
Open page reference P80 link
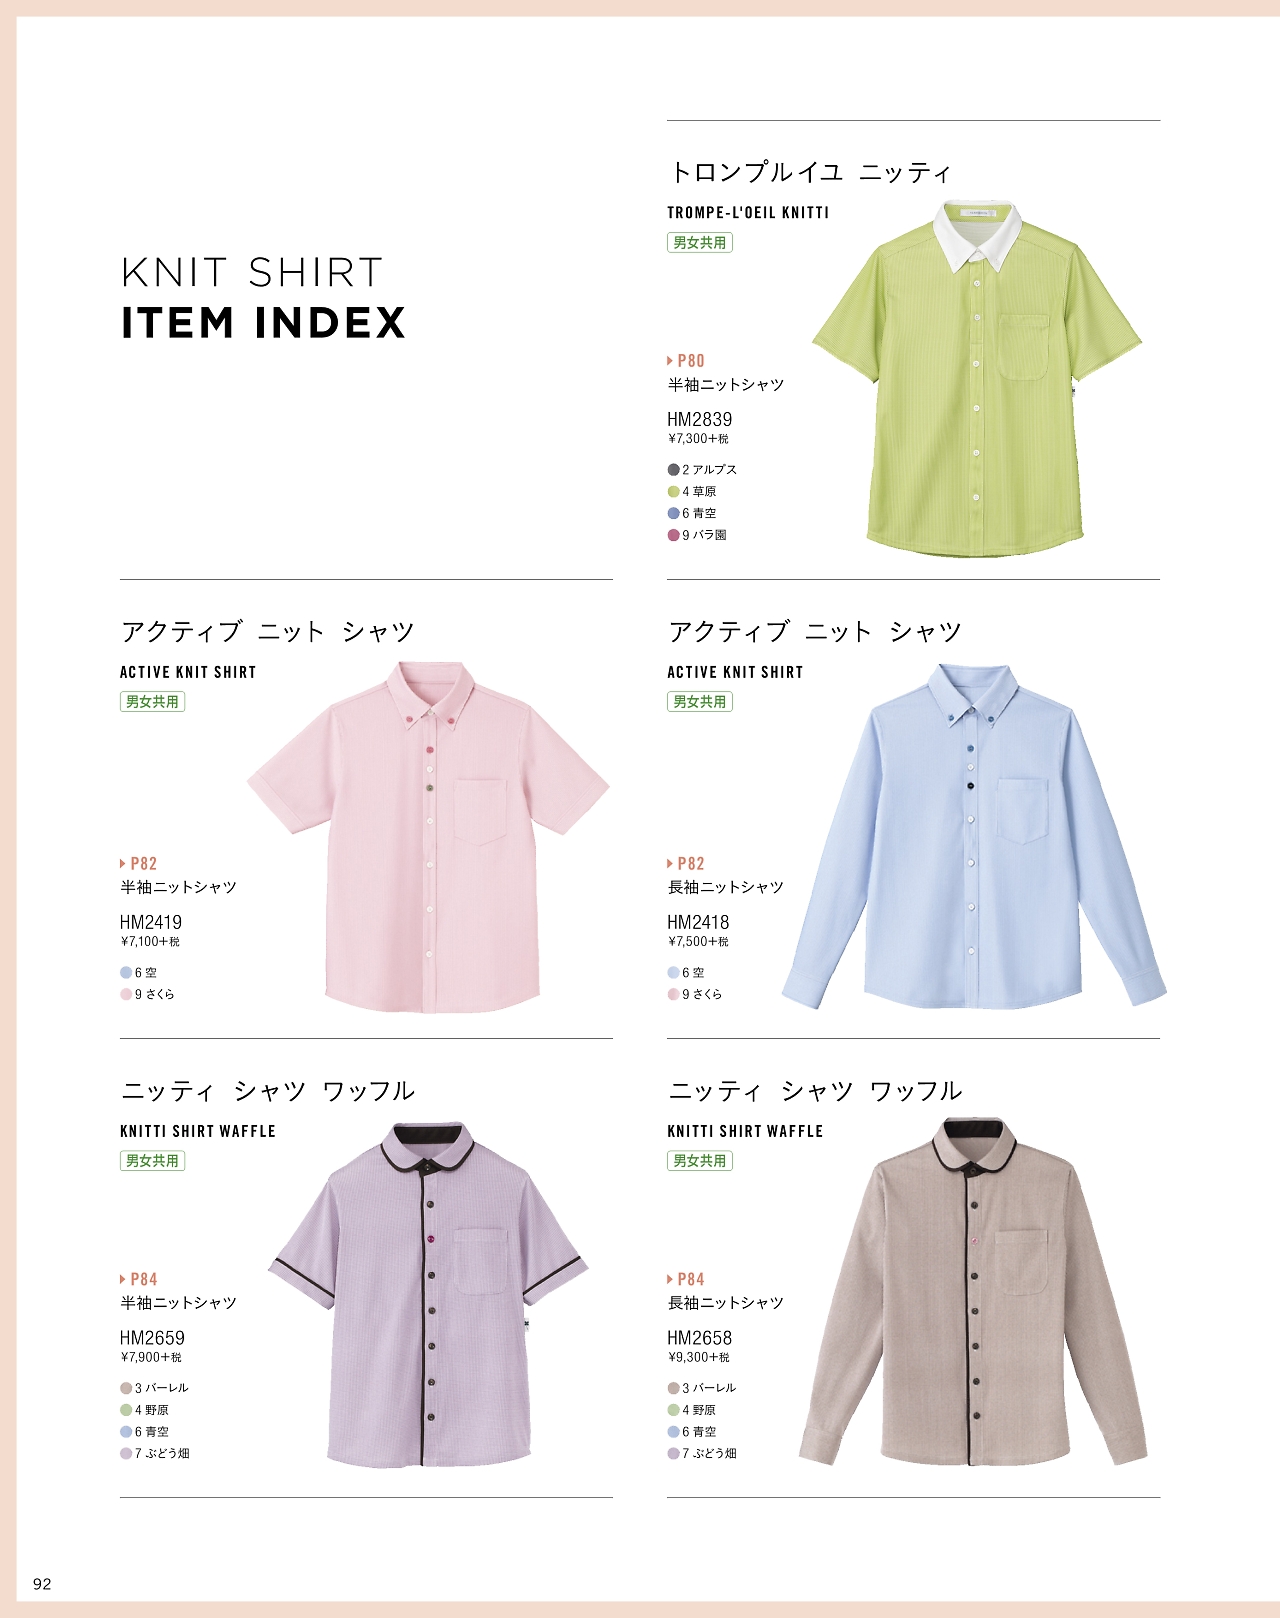(x=686, y=361)
